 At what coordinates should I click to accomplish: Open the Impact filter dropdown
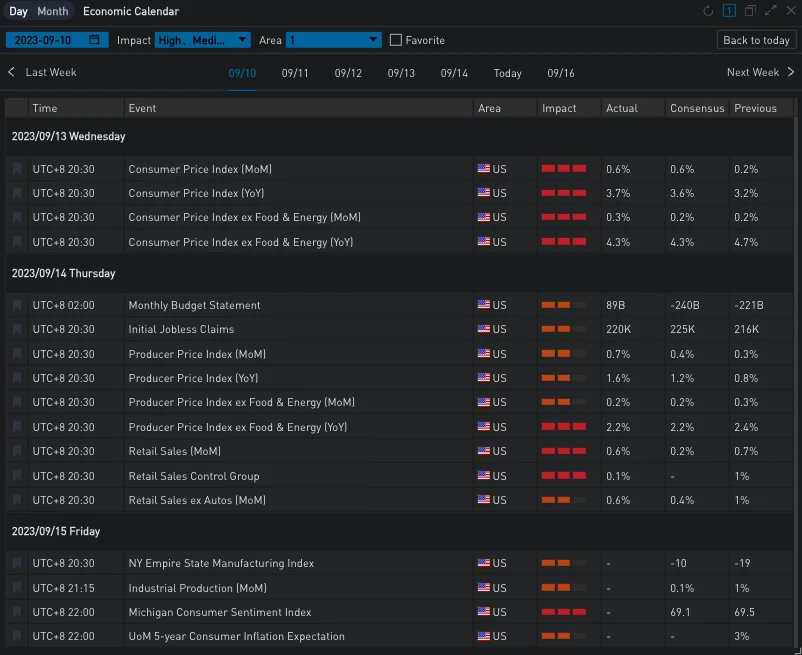pyautogui.click(x=203, y=40)
